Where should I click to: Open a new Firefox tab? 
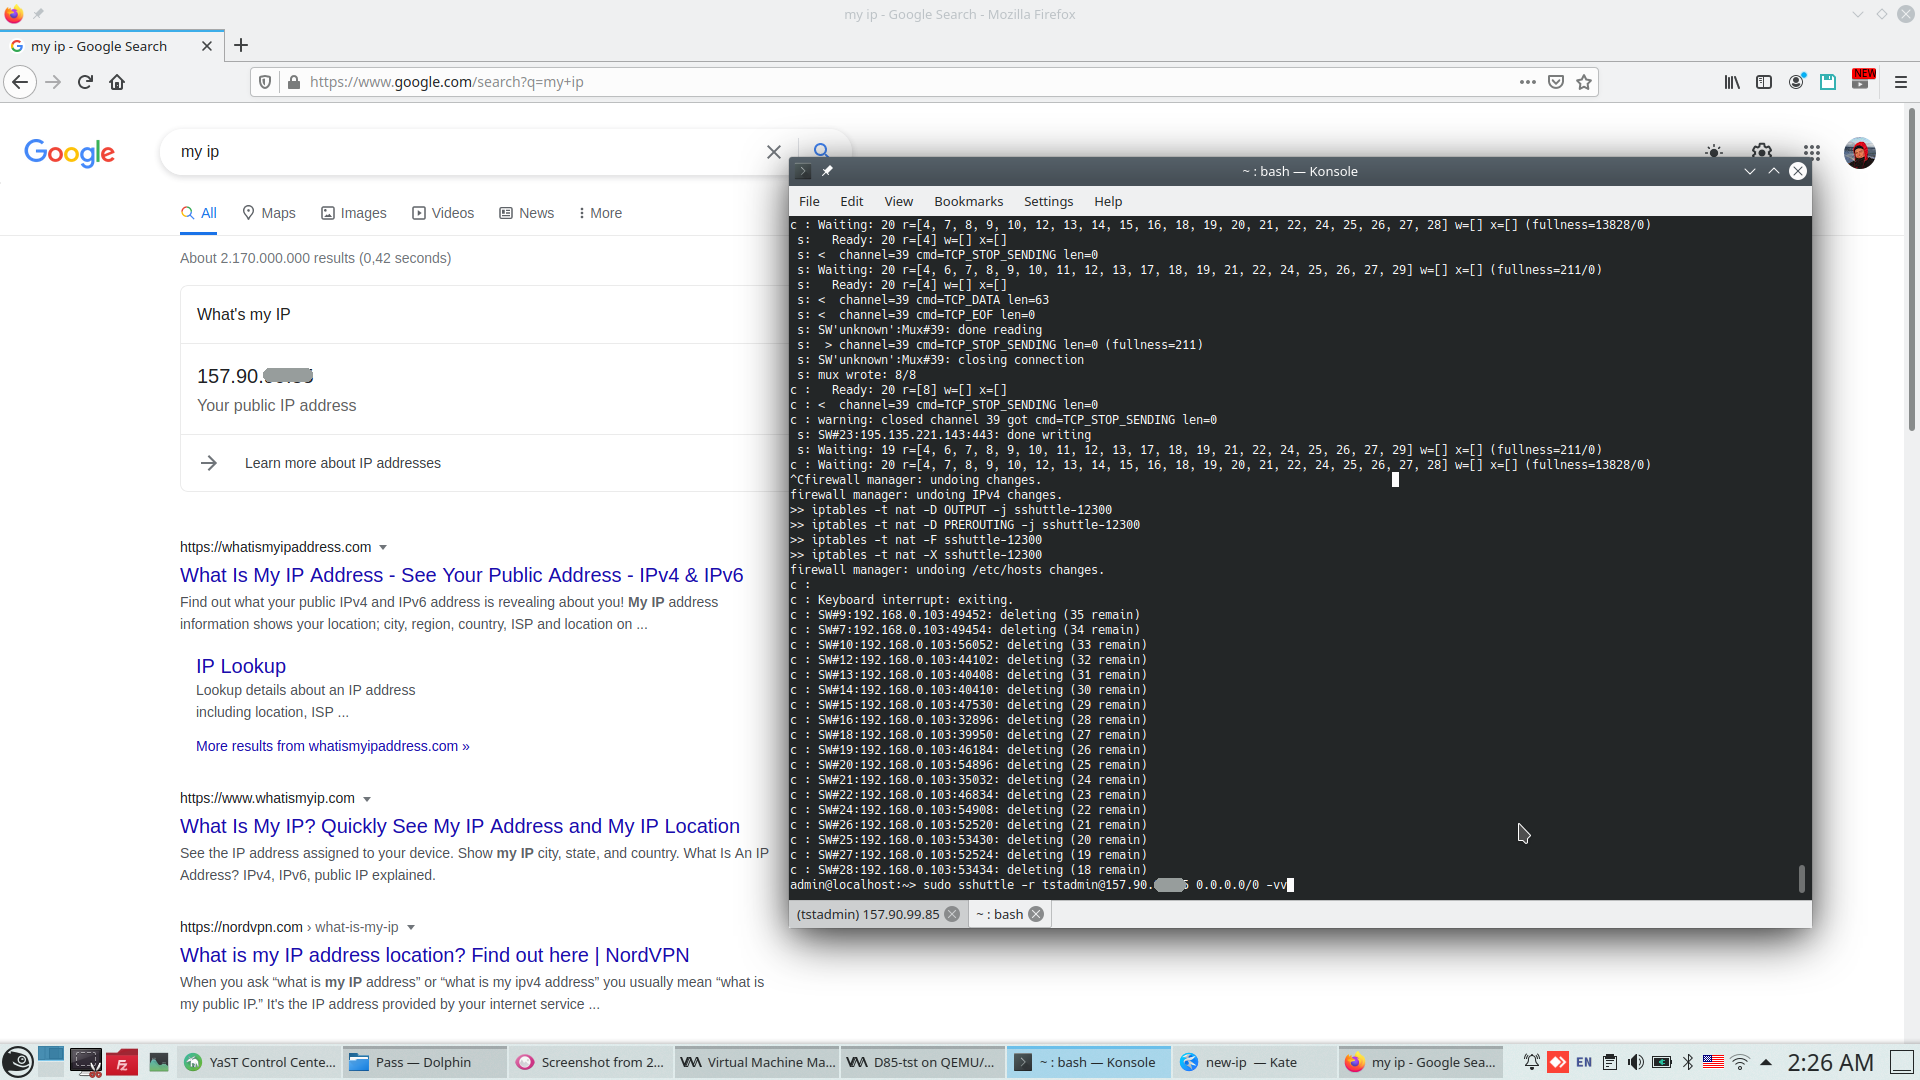click(241, 45)
